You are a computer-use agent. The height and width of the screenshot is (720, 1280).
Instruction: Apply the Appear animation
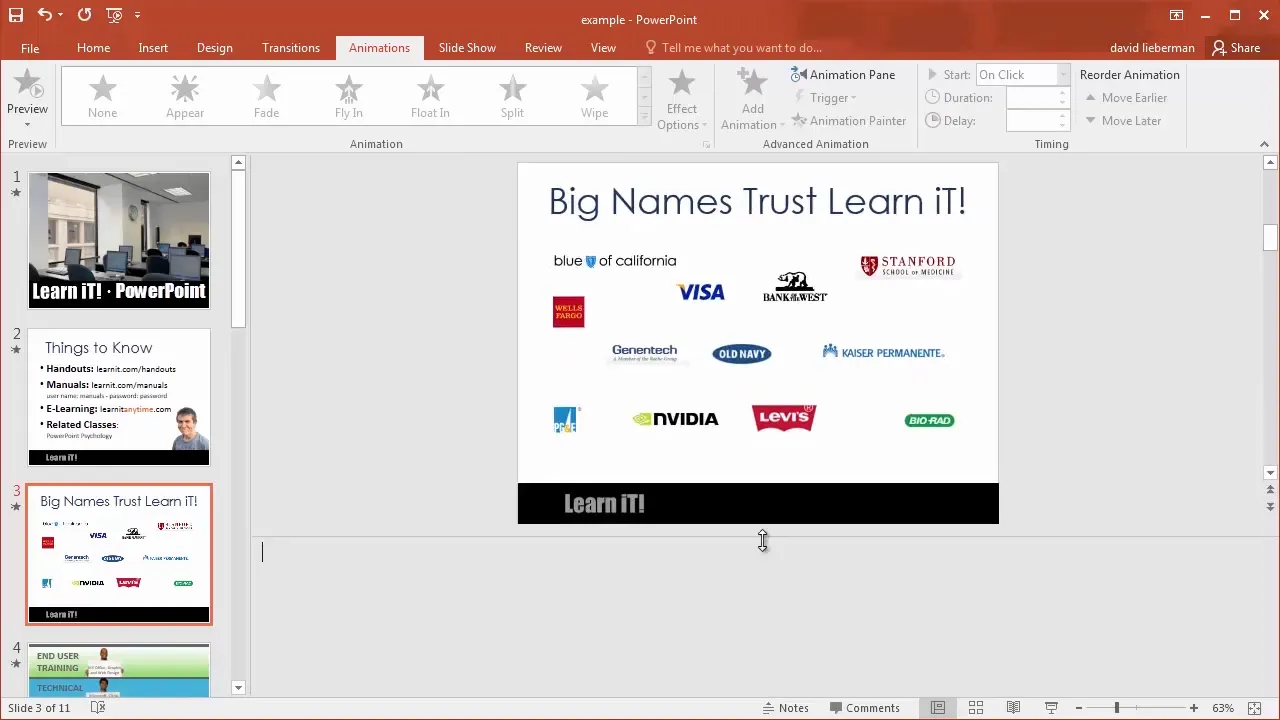pyautogui.click(x=184, y=96)
